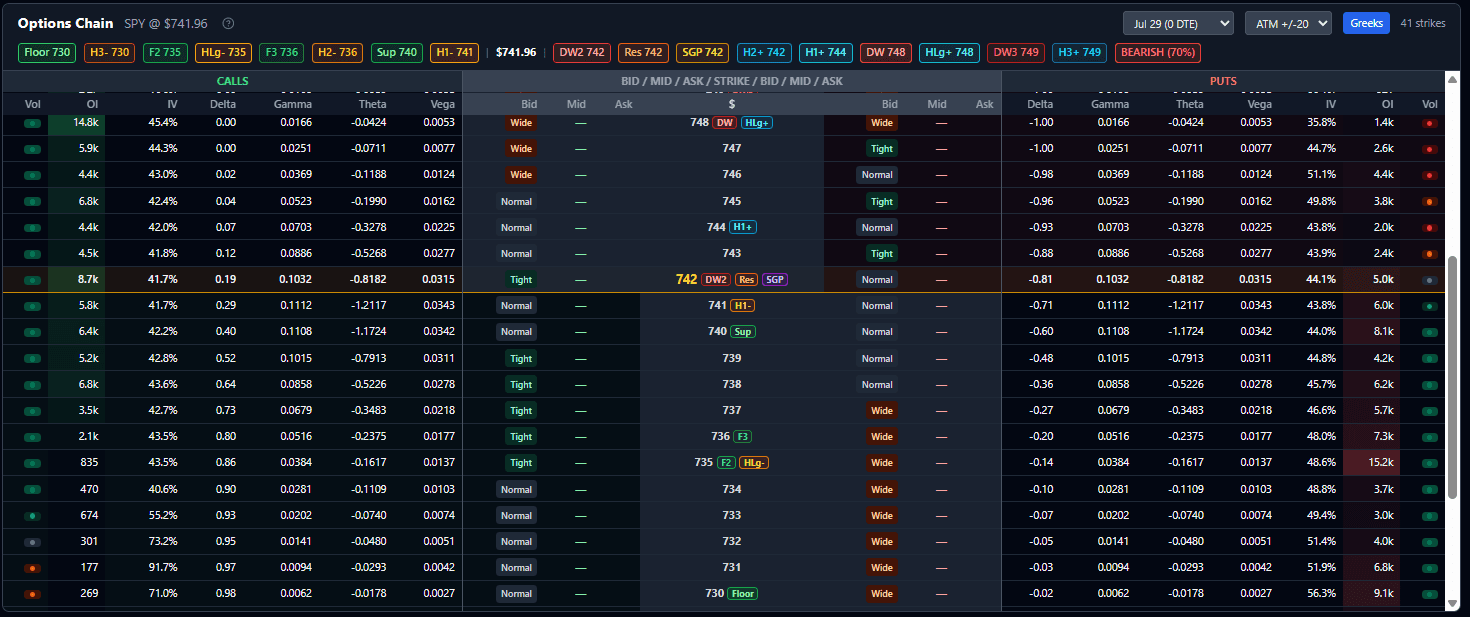Click call-side volume indicator in 748 strike row
This screenshot has height=617, width=1470.
coord(33,123)
